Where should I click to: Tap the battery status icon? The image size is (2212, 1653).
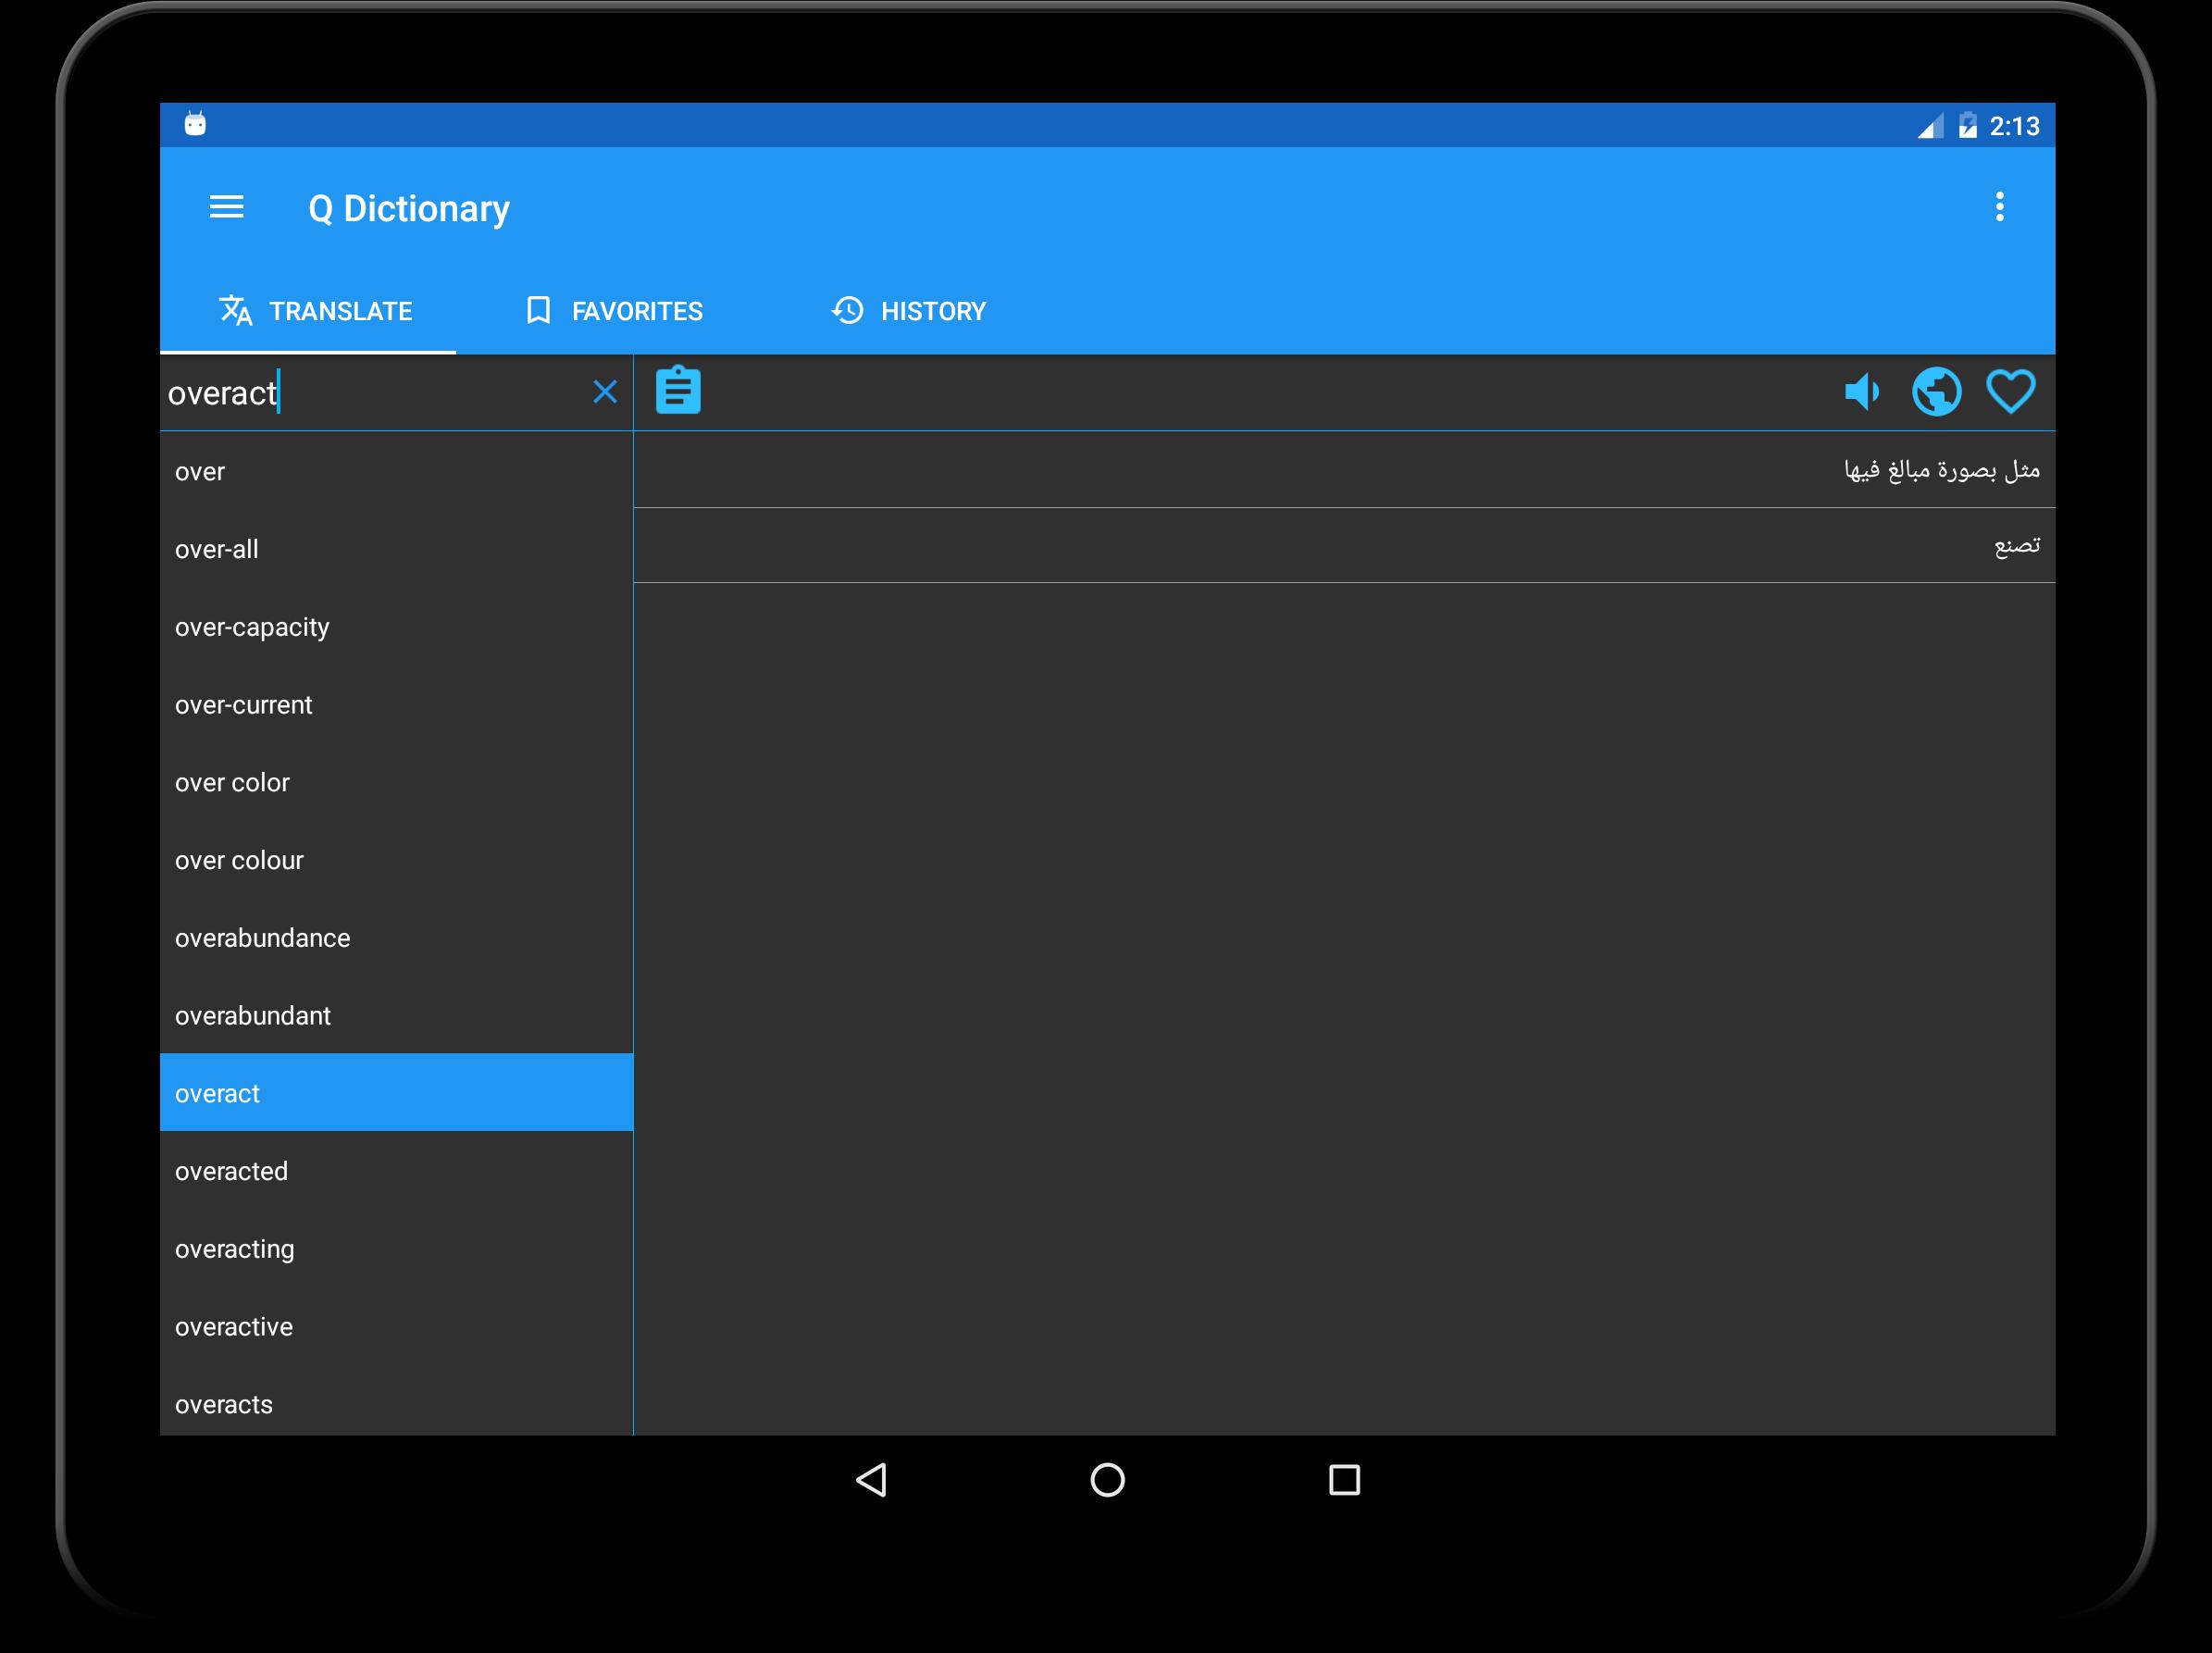pos(1967,126)
